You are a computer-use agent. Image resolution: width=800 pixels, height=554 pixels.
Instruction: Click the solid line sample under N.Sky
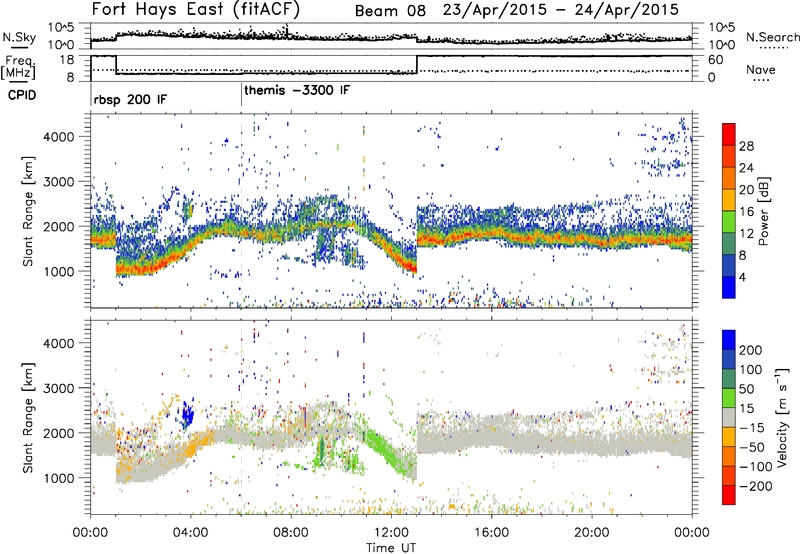point(19,47)
